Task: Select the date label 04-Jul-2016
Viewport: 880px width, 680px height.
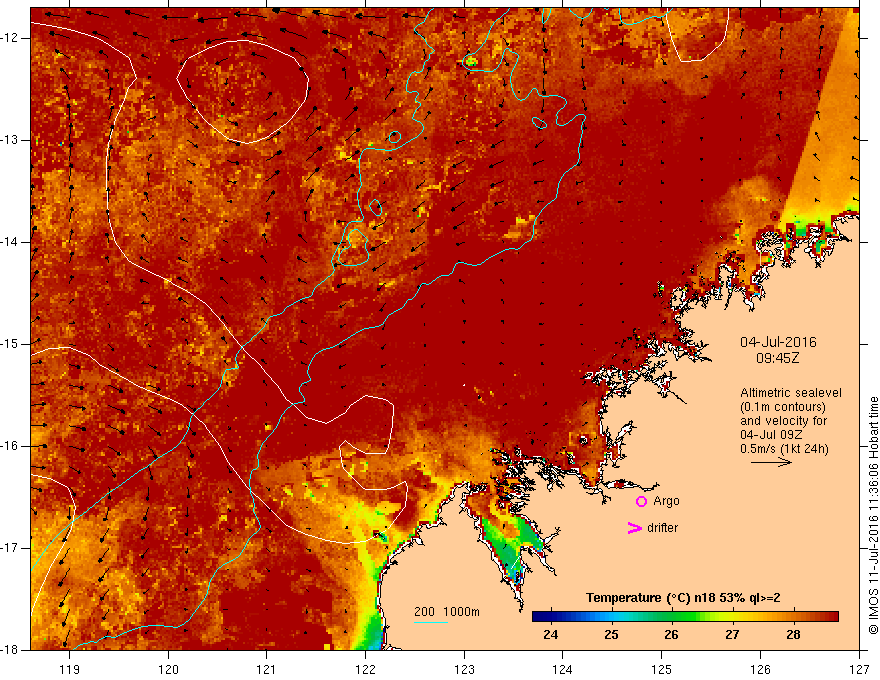Action: pyautogui.click(x=778, y=342)
